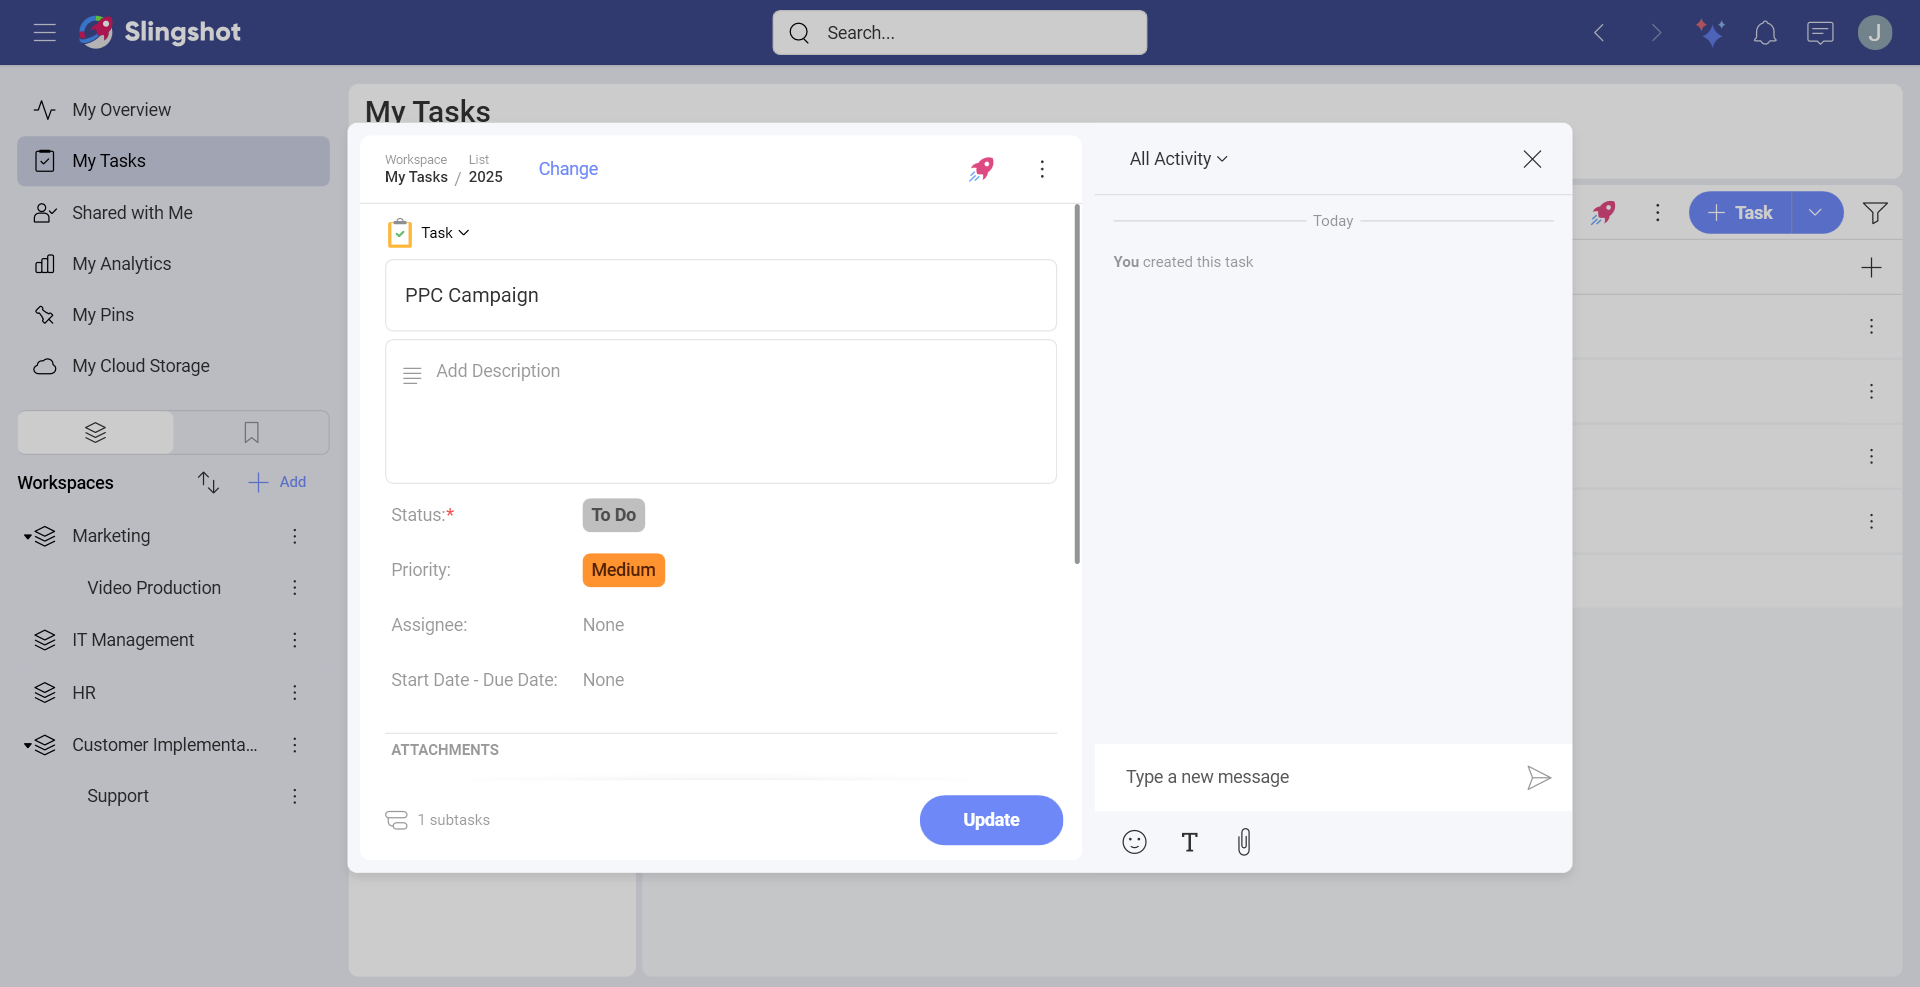The width and height of the screenshot is (1920, 987).
Task: Select the IT Management workspace
Action: (133, 640)
